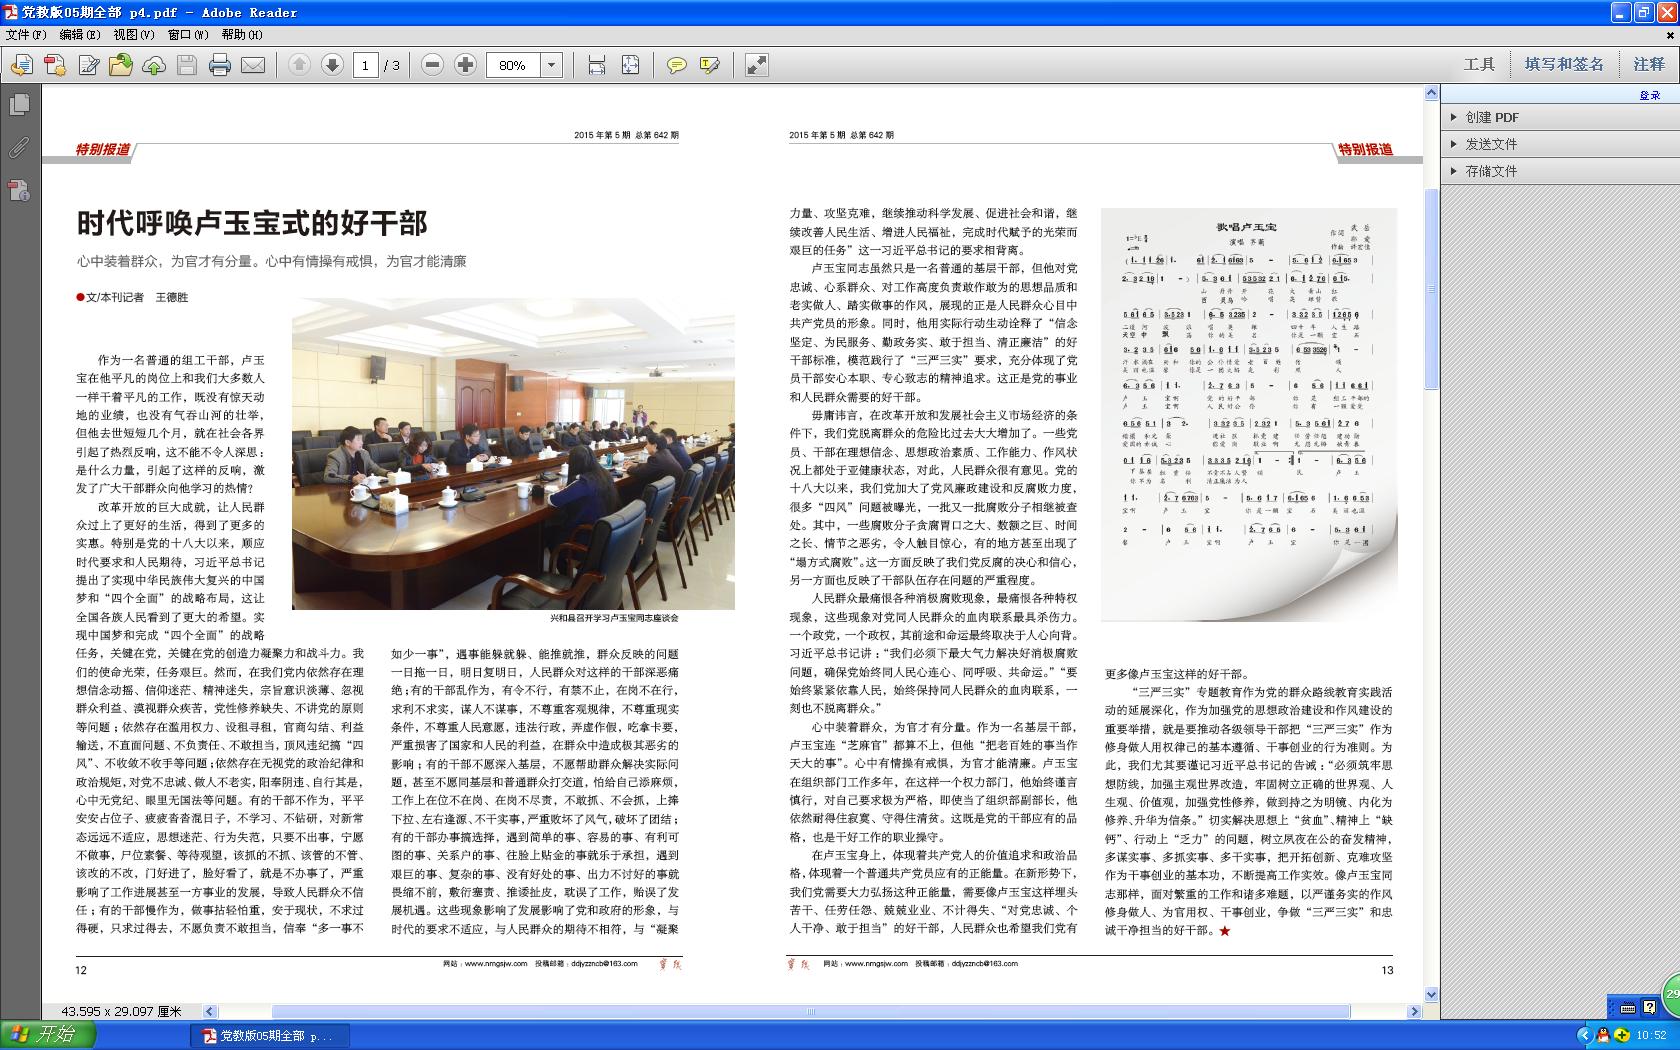Click the Create PDF toolbar icon

click(x=55, y=65)
